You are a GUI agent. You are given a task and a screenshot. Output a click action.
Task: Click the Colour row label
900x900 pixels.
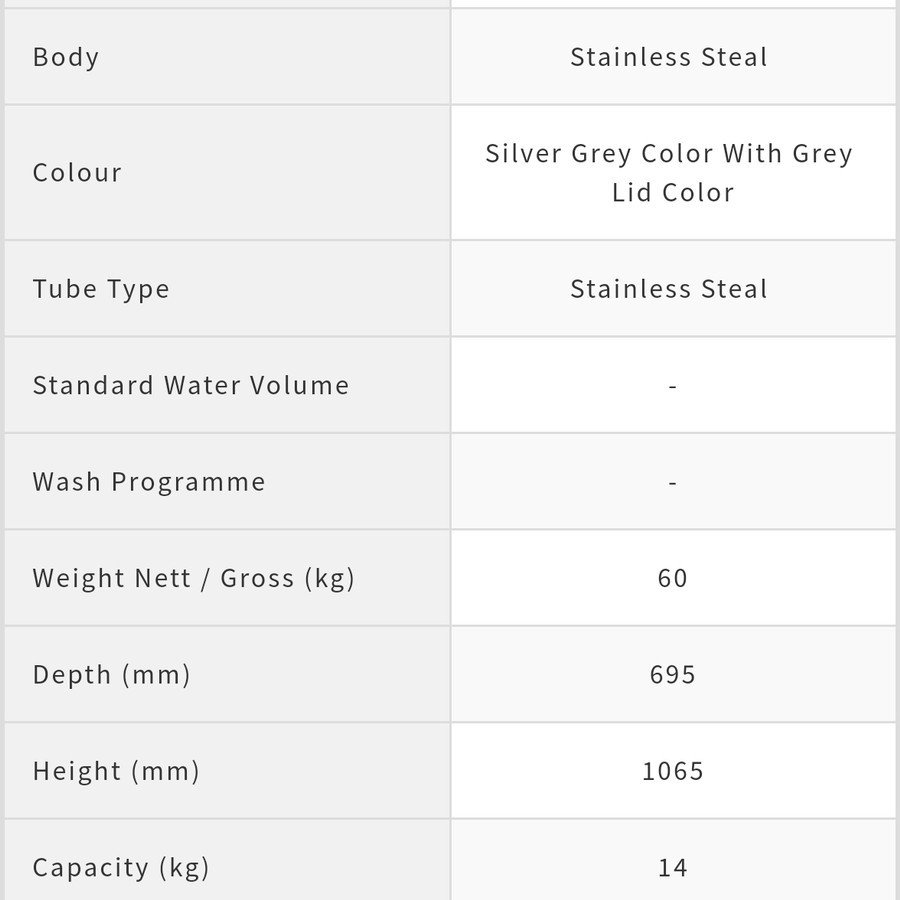77,172
